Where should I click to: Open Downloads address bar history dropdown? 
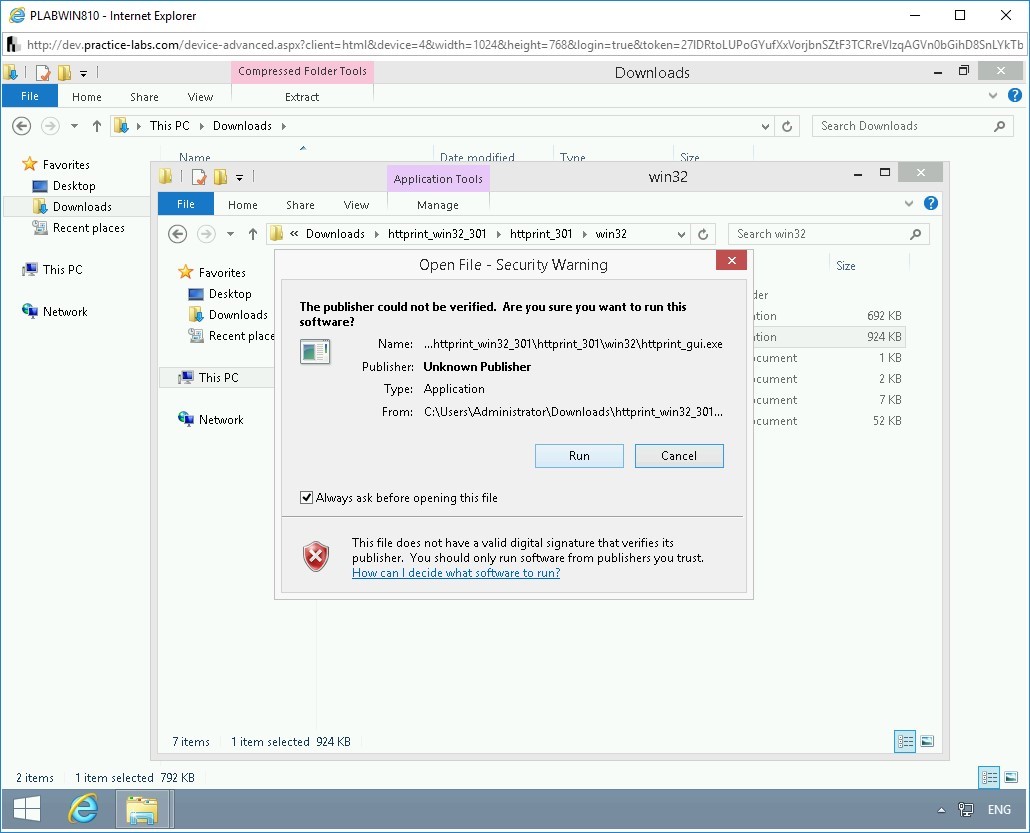coord(766,126)
